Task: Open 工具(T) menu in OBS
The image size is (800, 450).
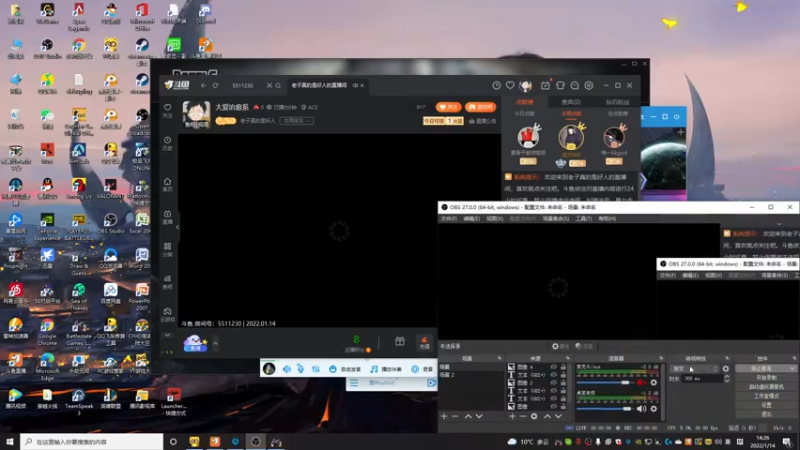Action: pos(584,218)
